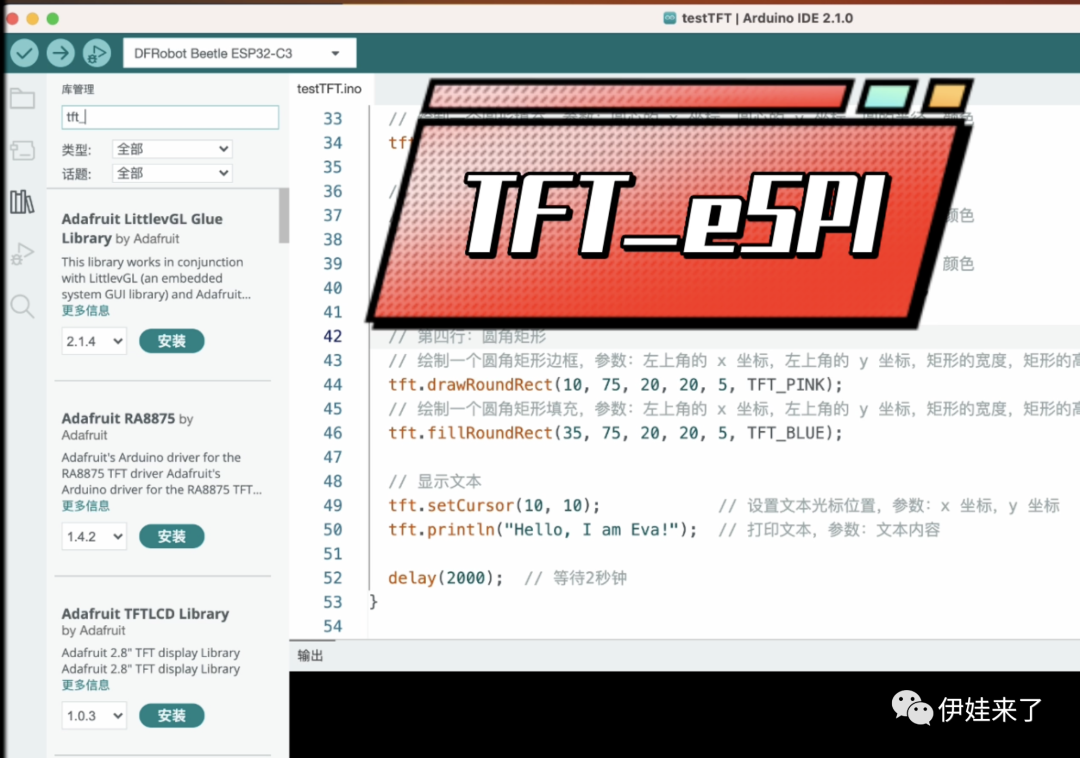Screen dimensions: 1080x758
Task: Open the 类型 filter dropdown
Action: 172,149
